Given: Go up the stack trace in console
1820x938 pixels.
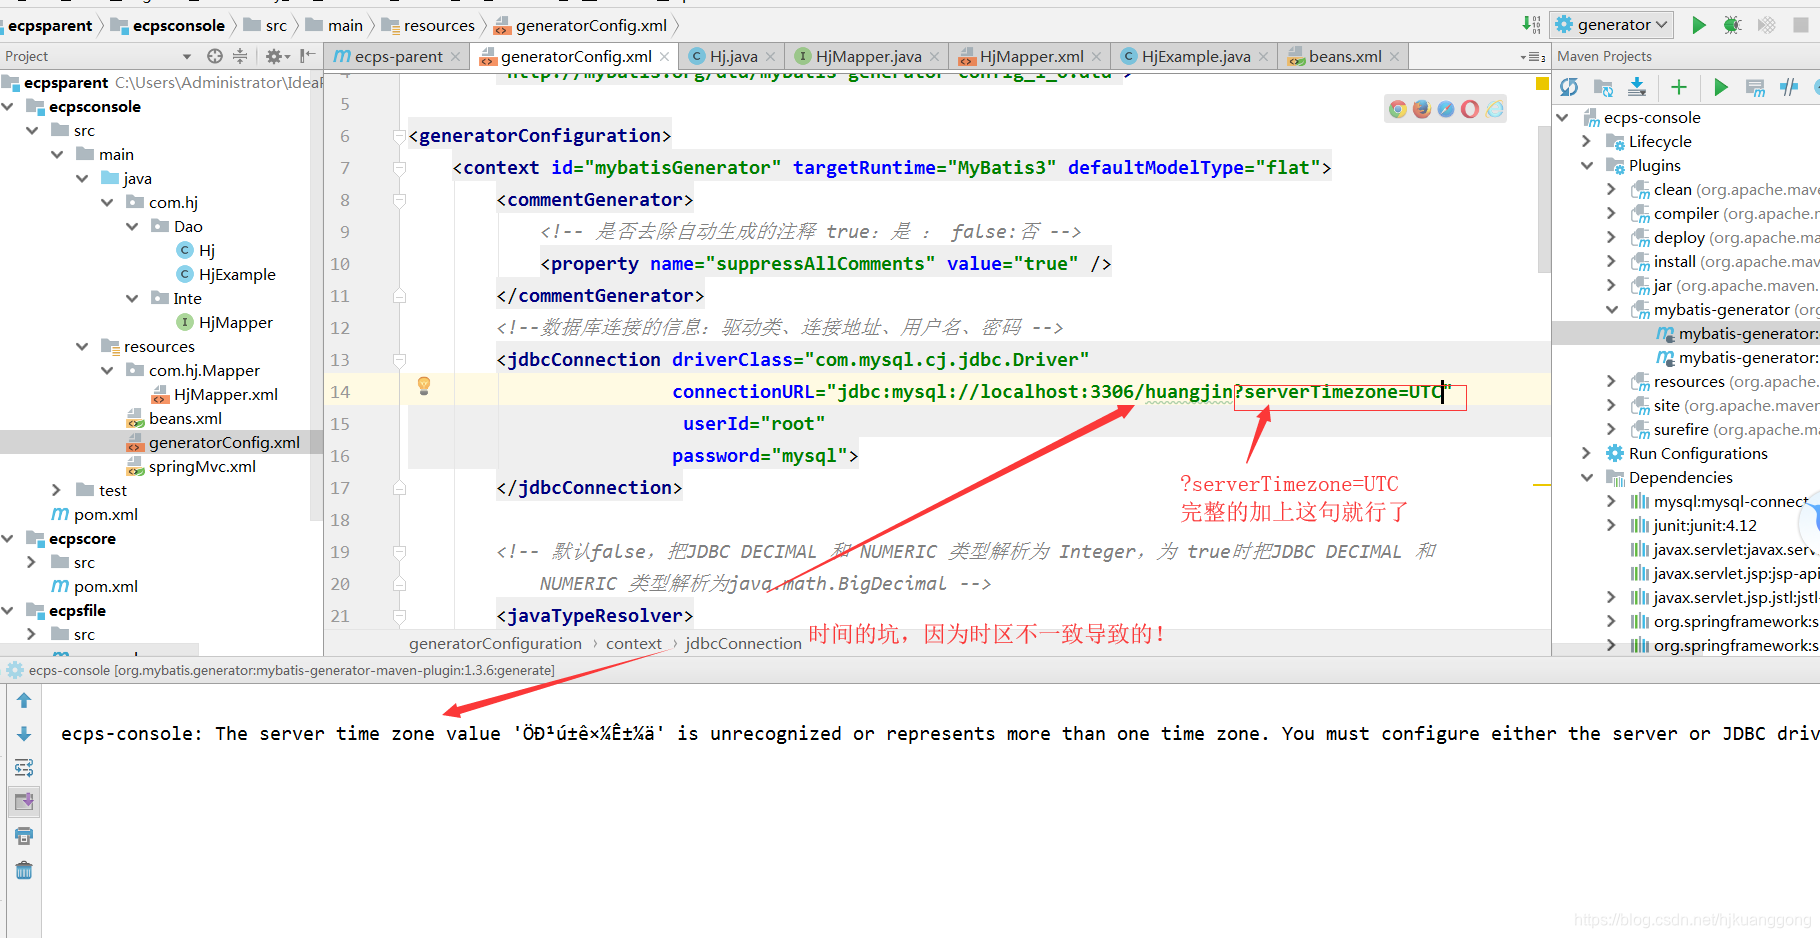Looking at the screenshot, I should click(24, 700).
